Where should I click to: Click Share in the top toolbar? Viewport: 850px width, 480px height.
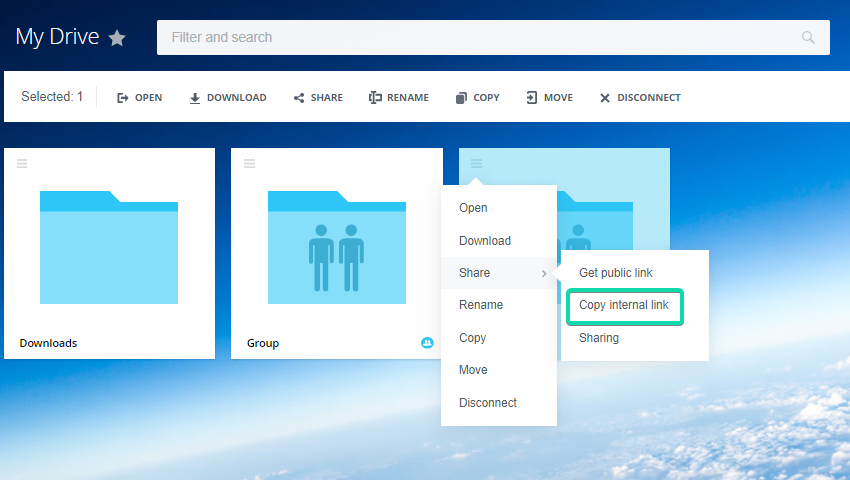pos(318,98)
